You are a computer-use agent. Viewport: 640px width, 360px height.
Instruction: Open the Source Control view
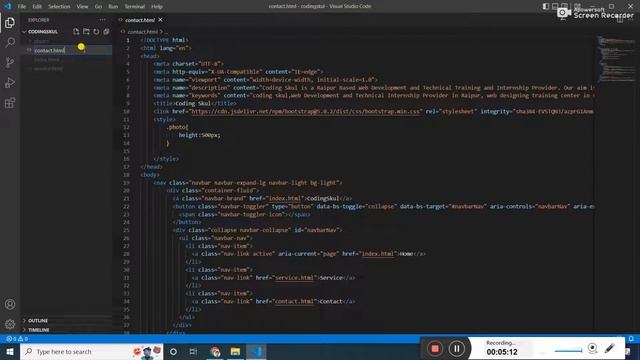[10, 62]
